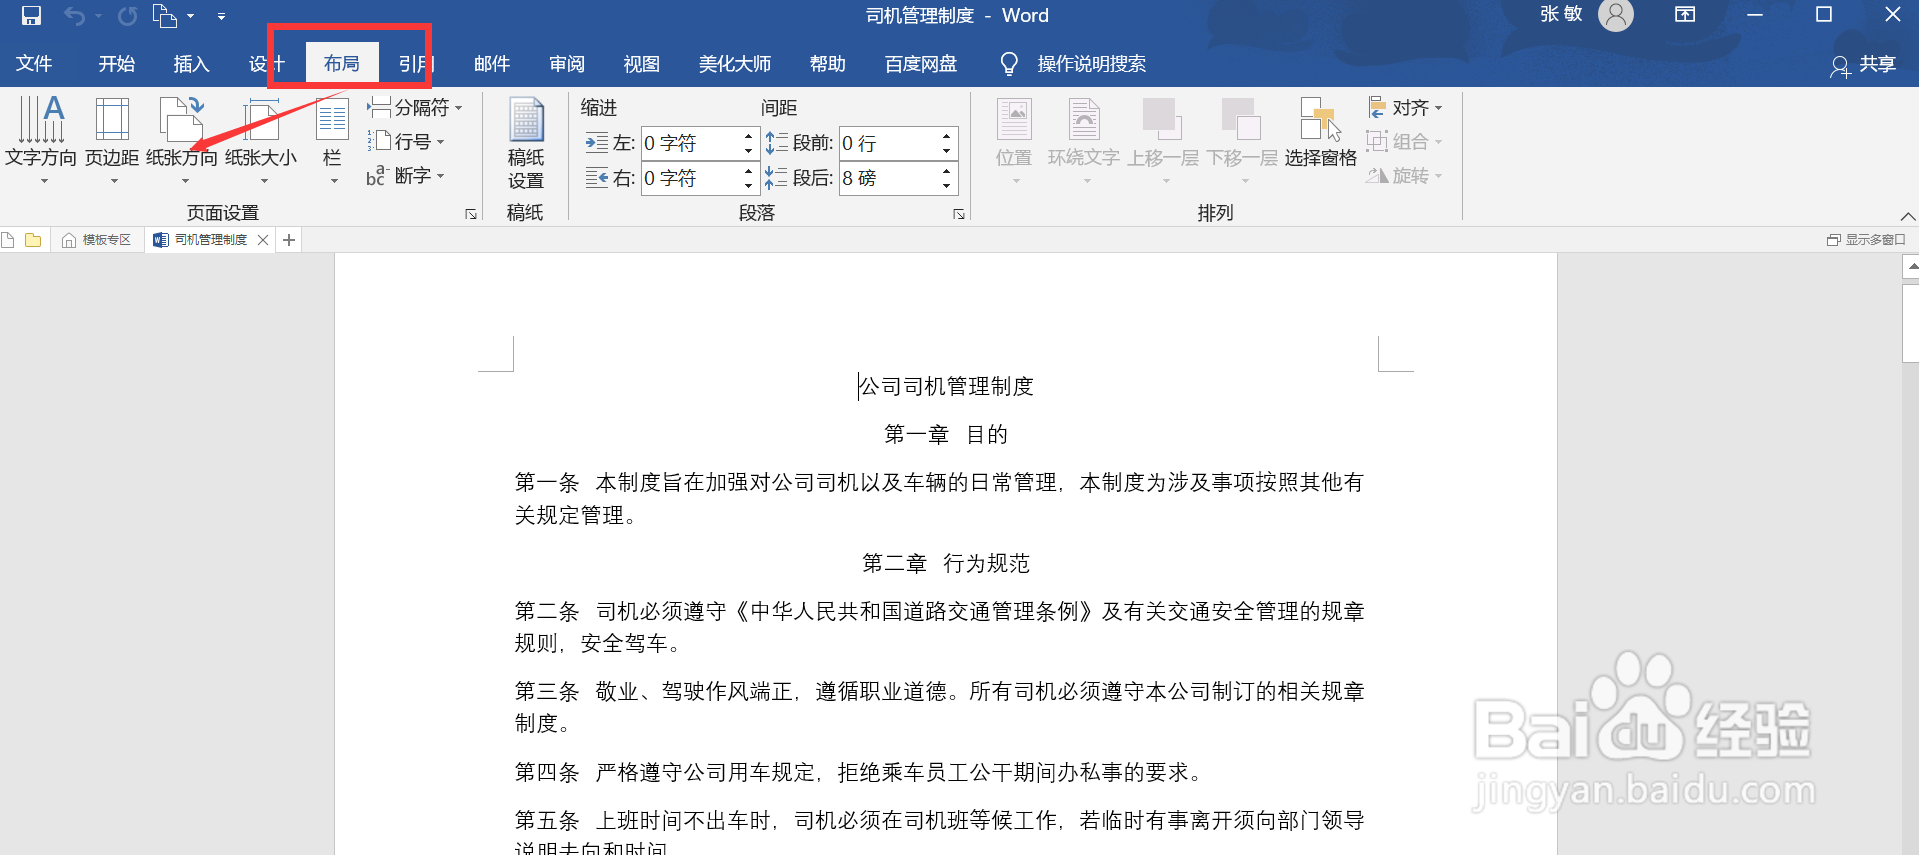Expand Customize Quick Access Toolbar arrow

click(221, 16)
